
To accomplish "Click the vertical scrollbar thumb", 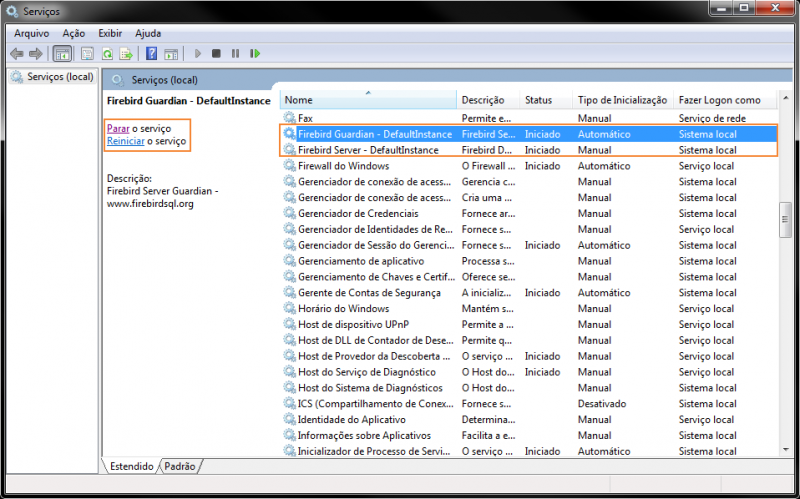I will (x=785, y=220).
